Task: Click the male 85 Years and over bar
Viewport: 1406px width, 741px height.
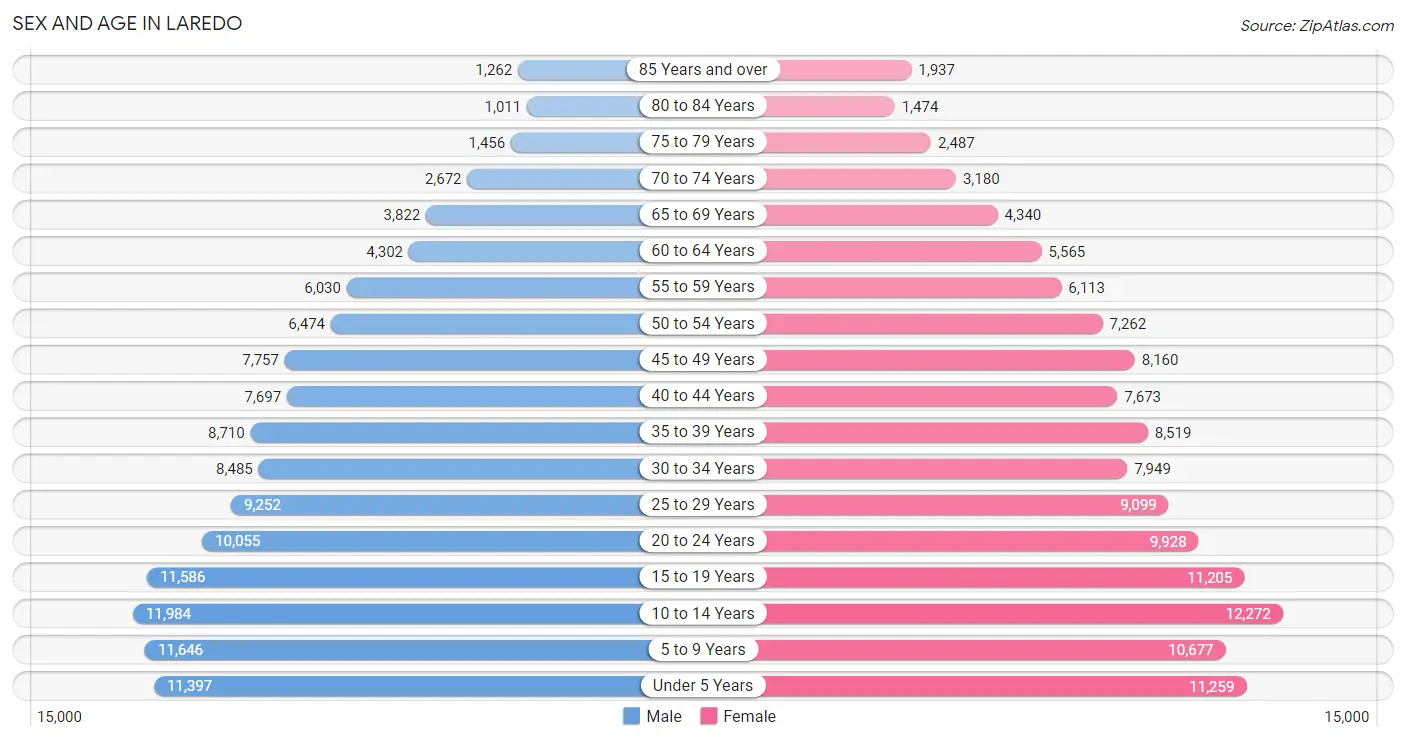Action: click(x=578, y=70)
